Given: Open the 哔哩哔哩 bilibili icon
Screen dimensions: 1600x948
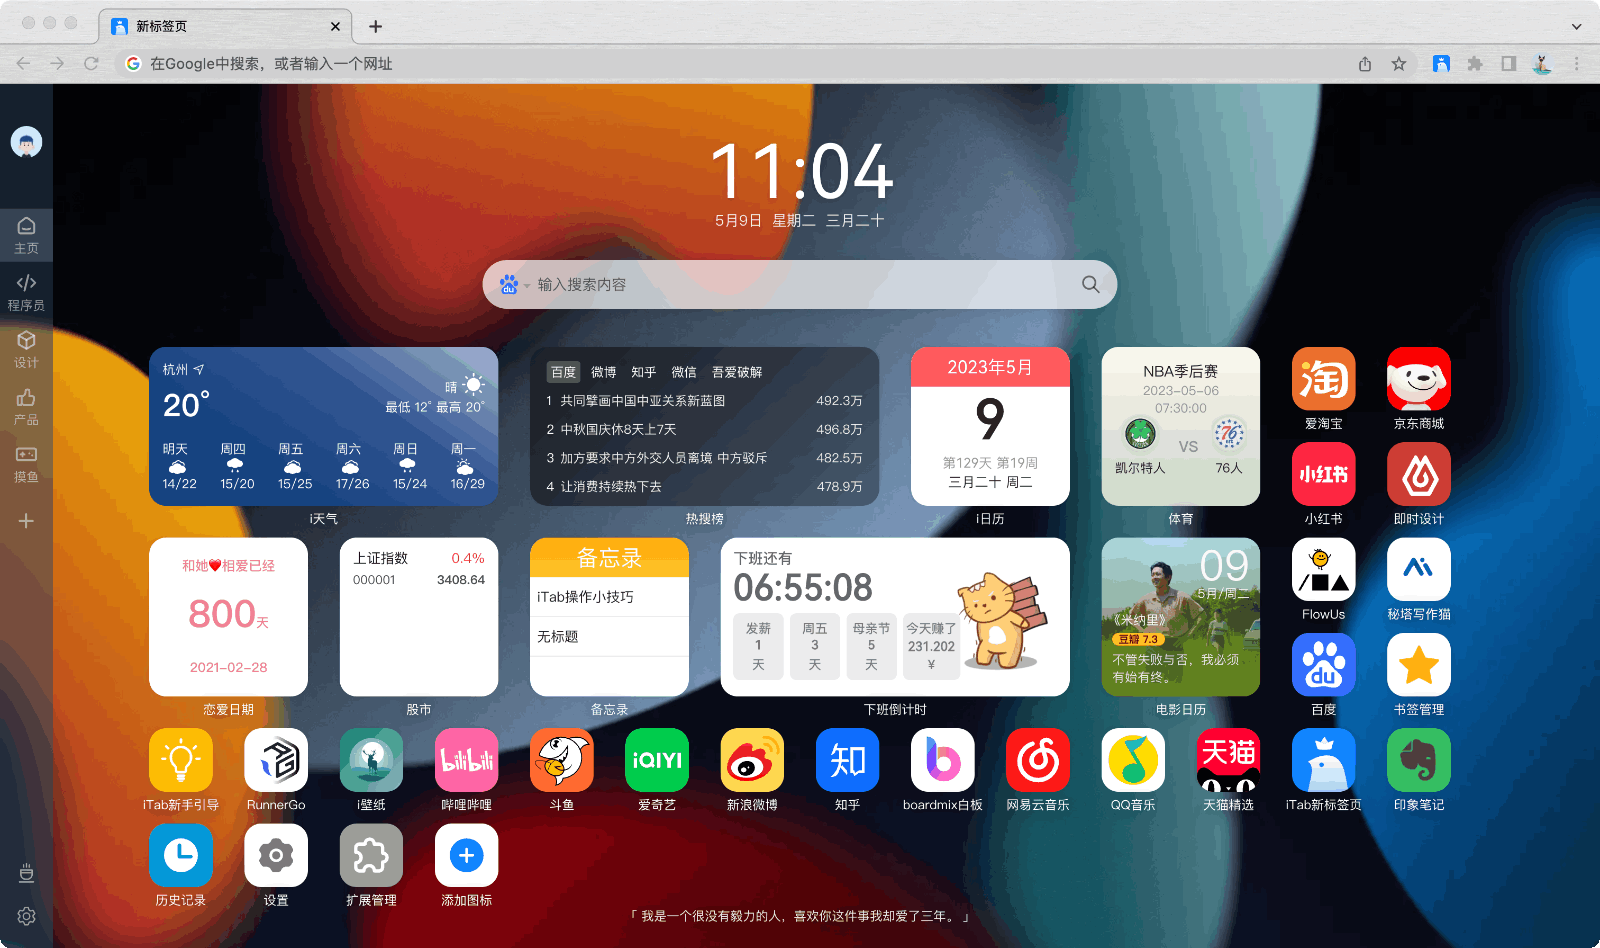Looking at the screenshot, I should pyautogui.click(x=466, y=760).
